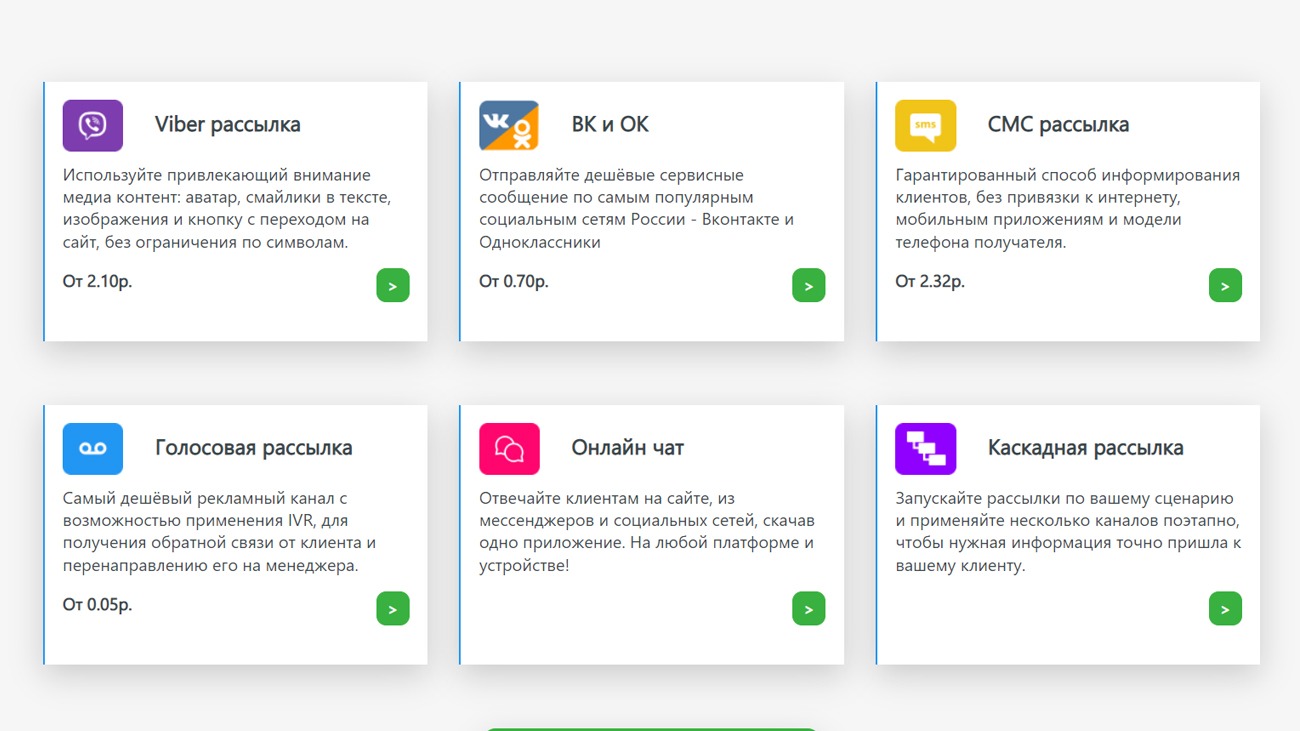1300x731 pixels.
Task: Open the Каскадная рассылка title
Action: 1085,448
